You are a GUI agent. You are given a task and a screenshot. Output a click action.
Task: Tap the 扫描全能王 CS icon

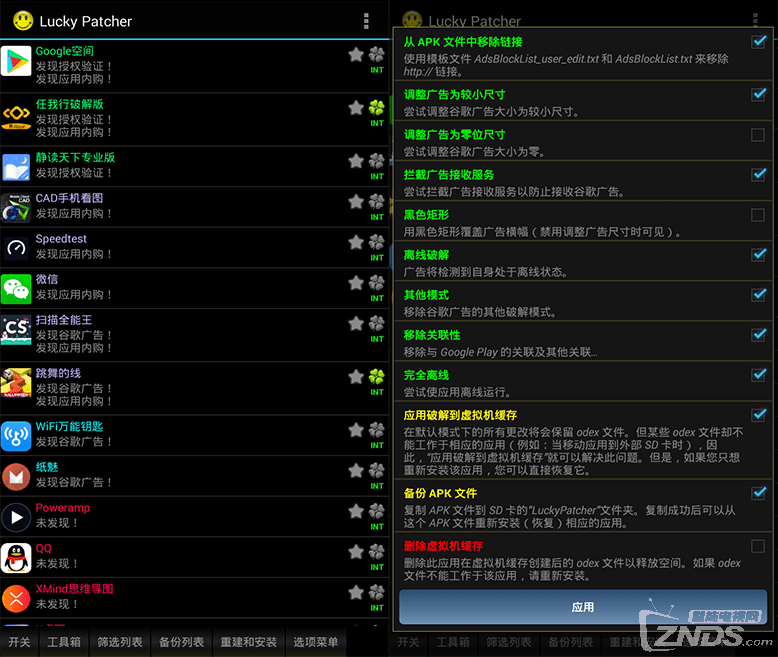tap(16, 329)
